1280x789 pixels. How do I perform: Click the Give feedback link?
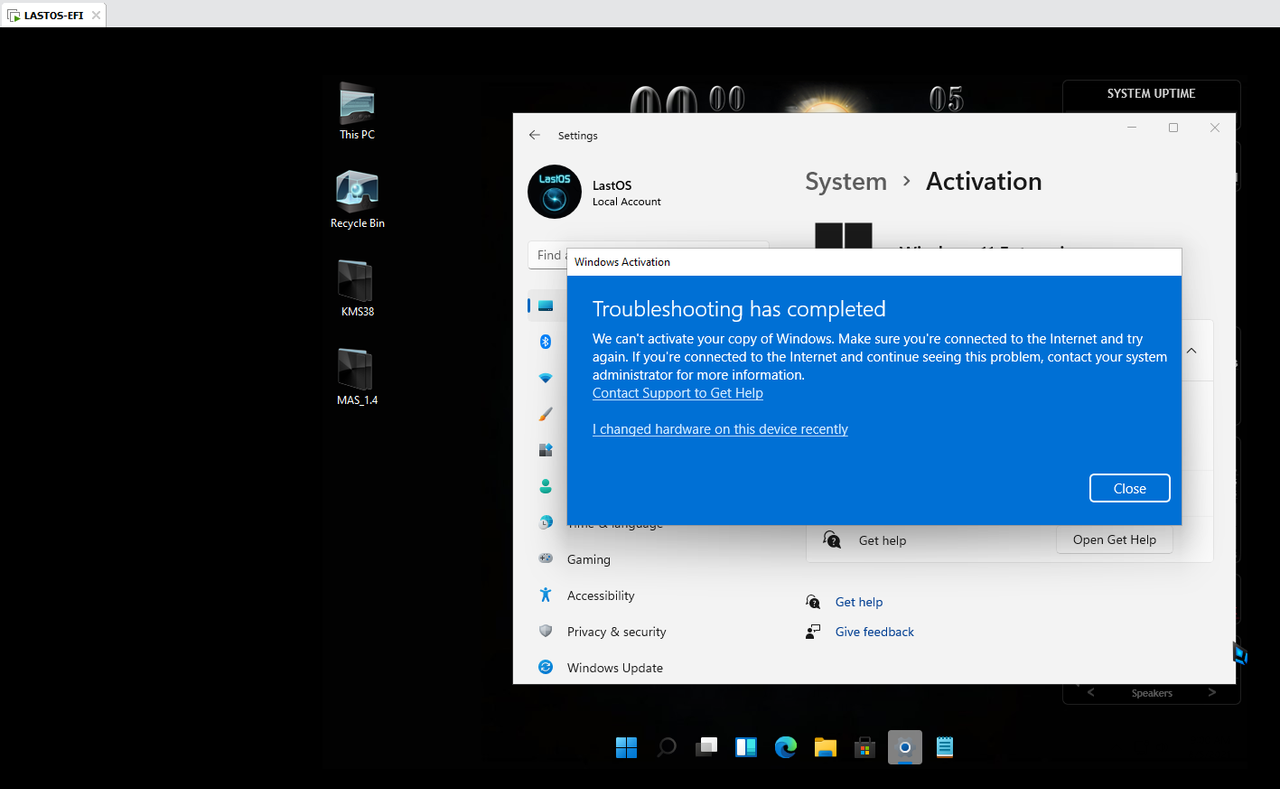coord(874,632)
